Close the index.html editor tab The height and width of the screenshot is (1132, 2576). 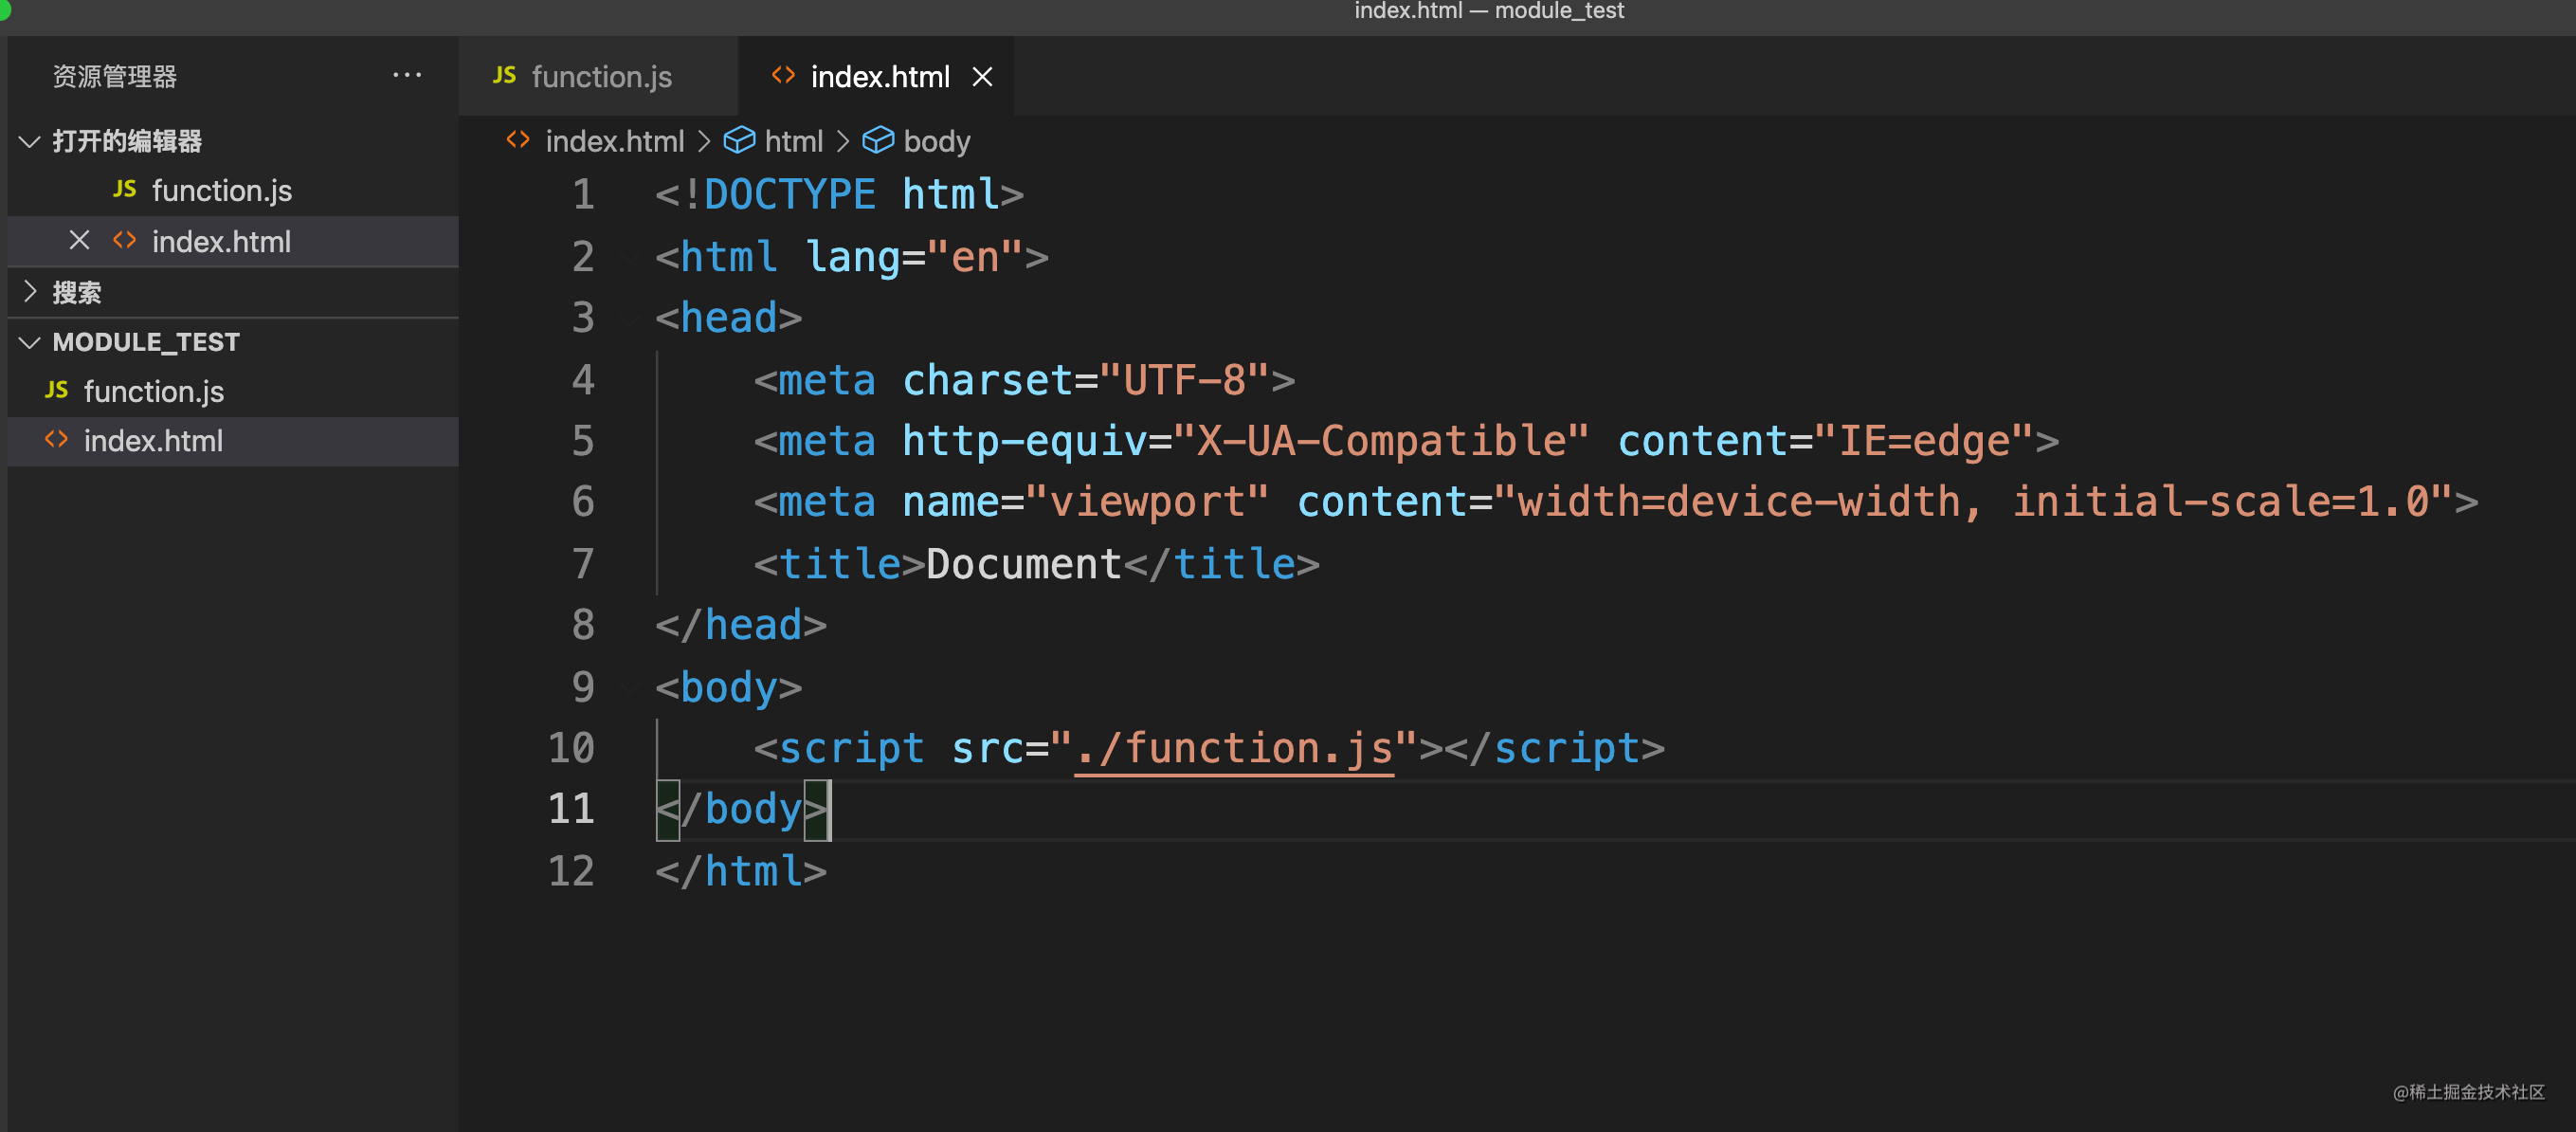coord(982,76)
